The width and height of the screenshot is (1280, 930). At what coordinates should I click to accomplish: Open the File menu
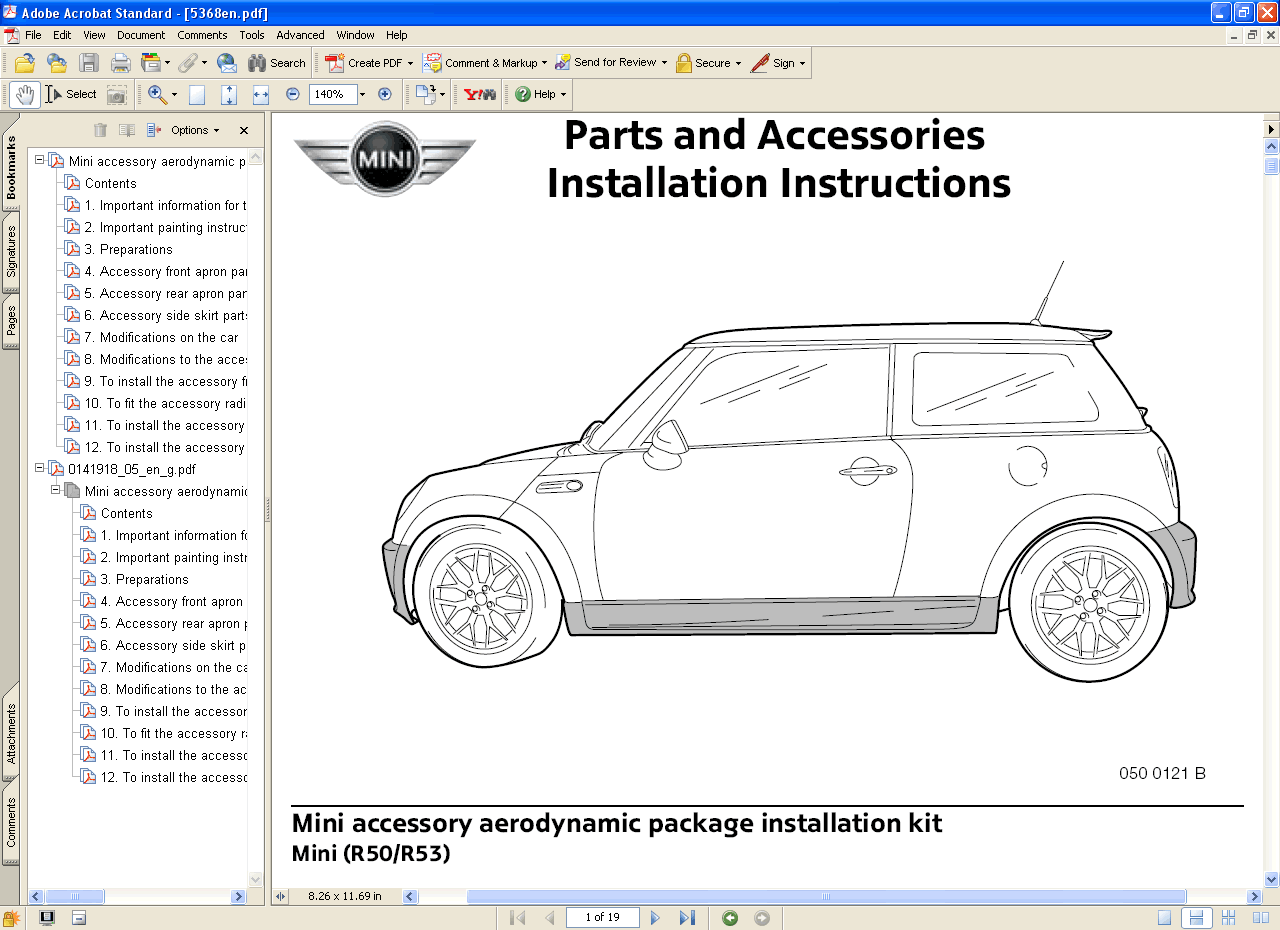pos(33,35)
